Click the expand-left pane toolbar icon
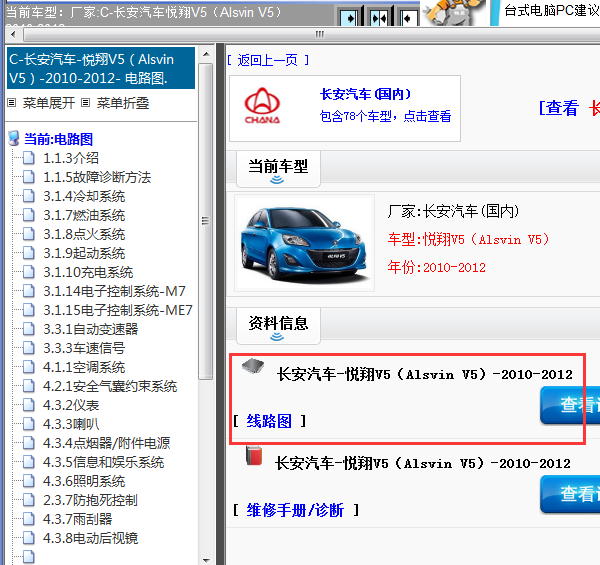Image resolution: width=600 pixels, height=565 pixels. 408,17
